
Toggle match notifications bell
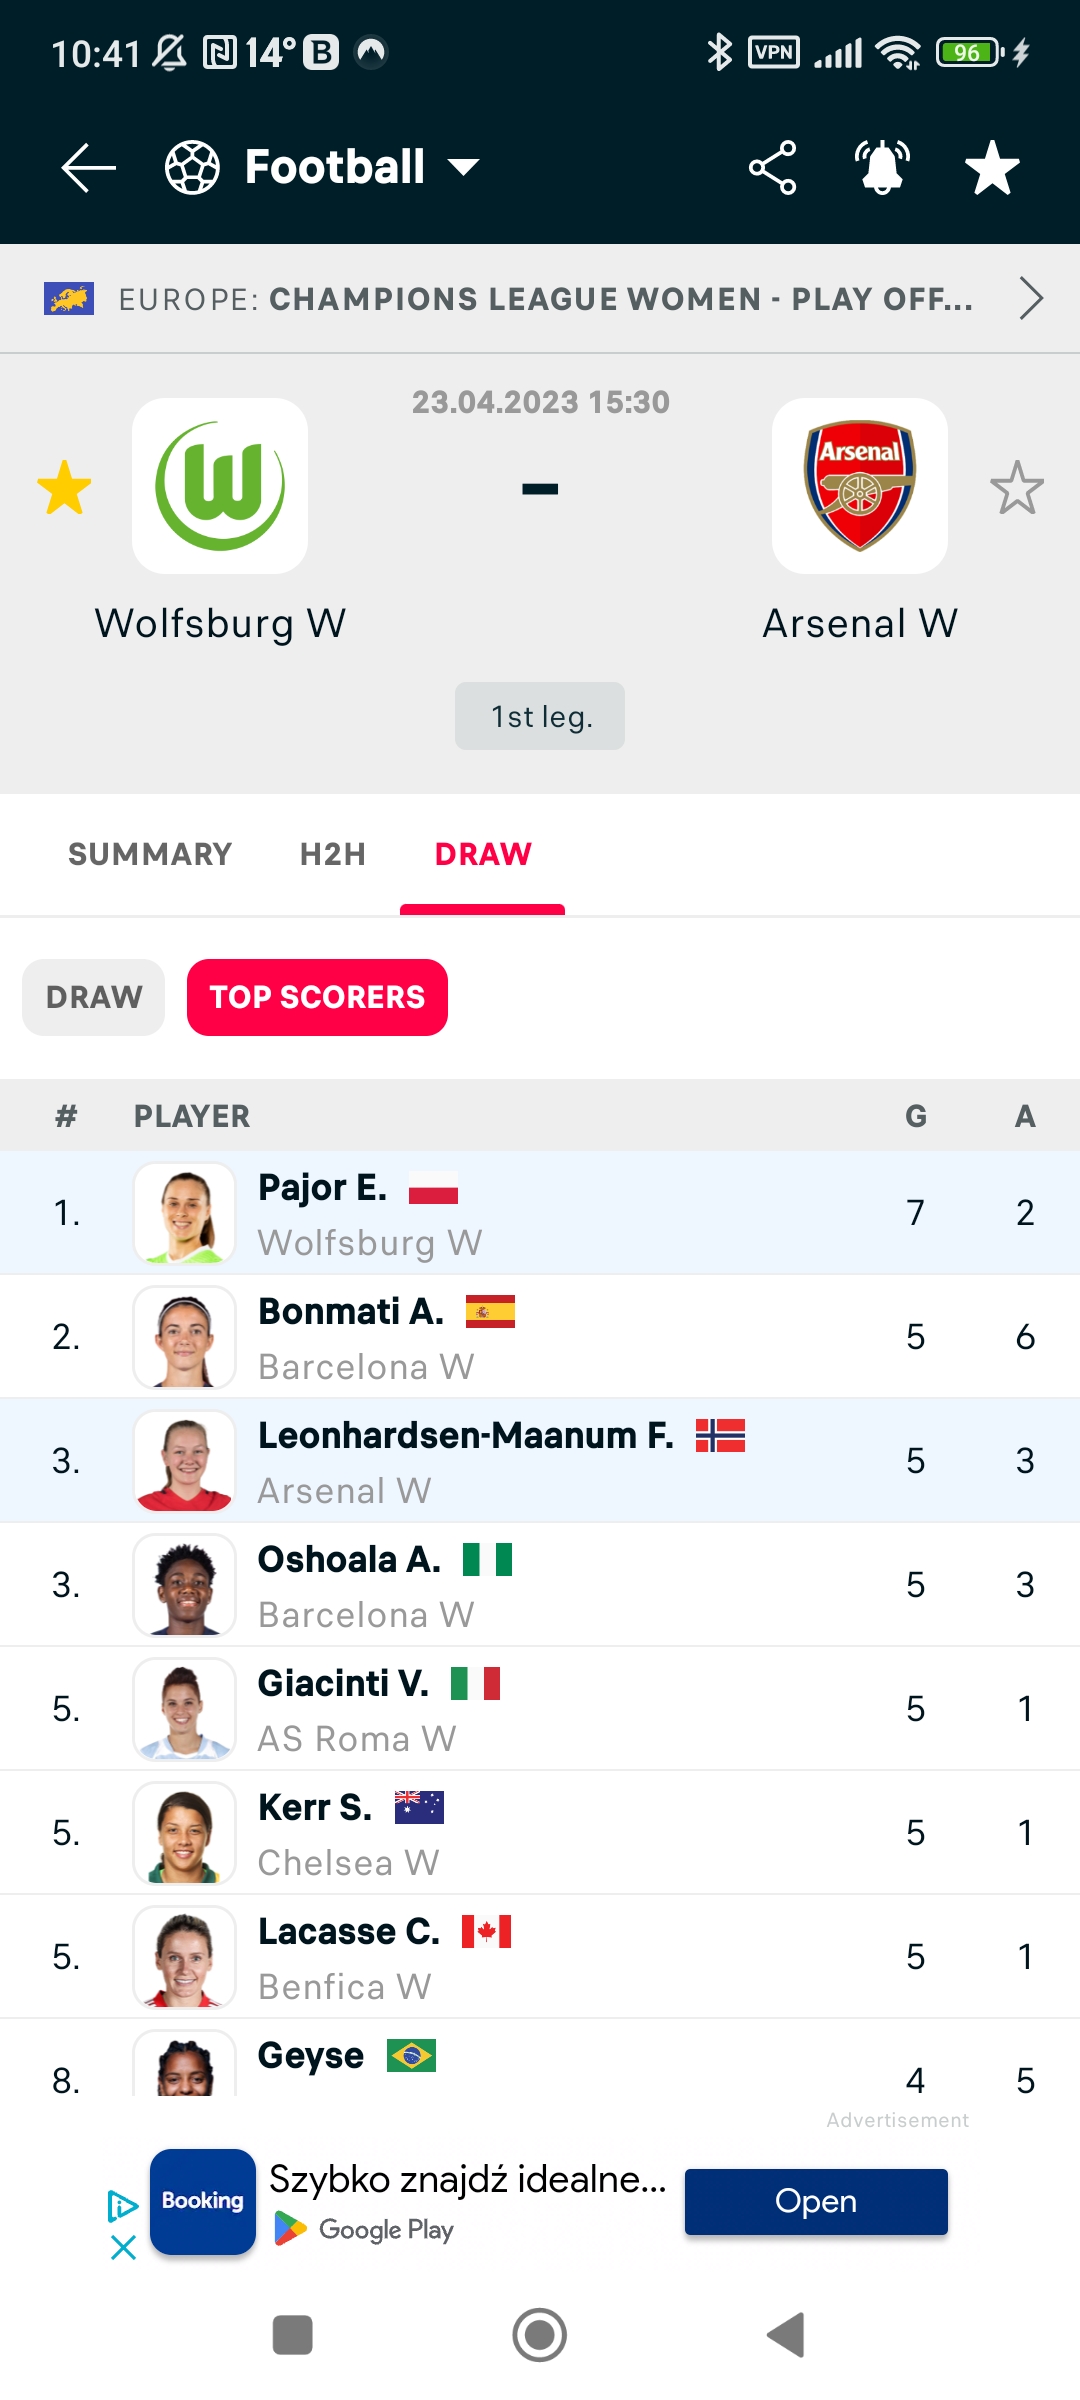point(882,167)
